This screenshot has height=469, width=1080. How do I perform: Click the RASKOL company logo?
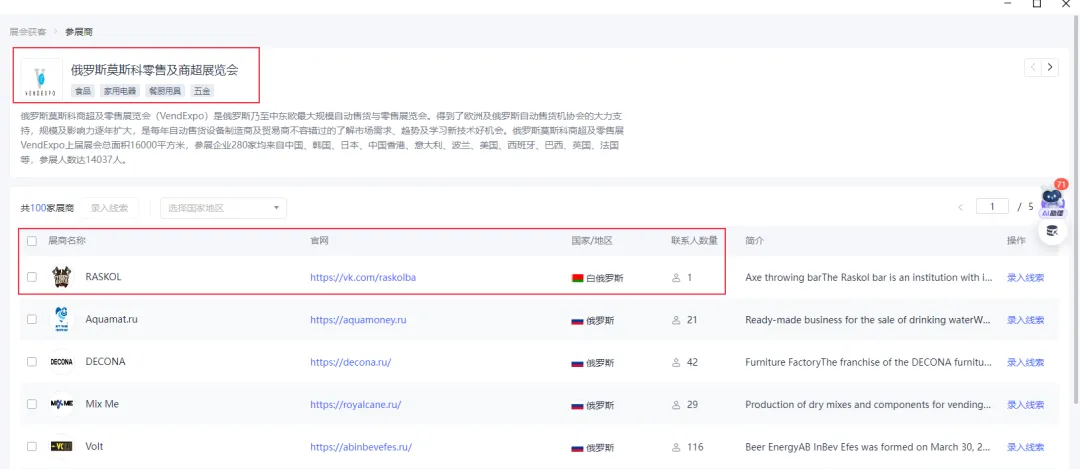pos(61,277)
